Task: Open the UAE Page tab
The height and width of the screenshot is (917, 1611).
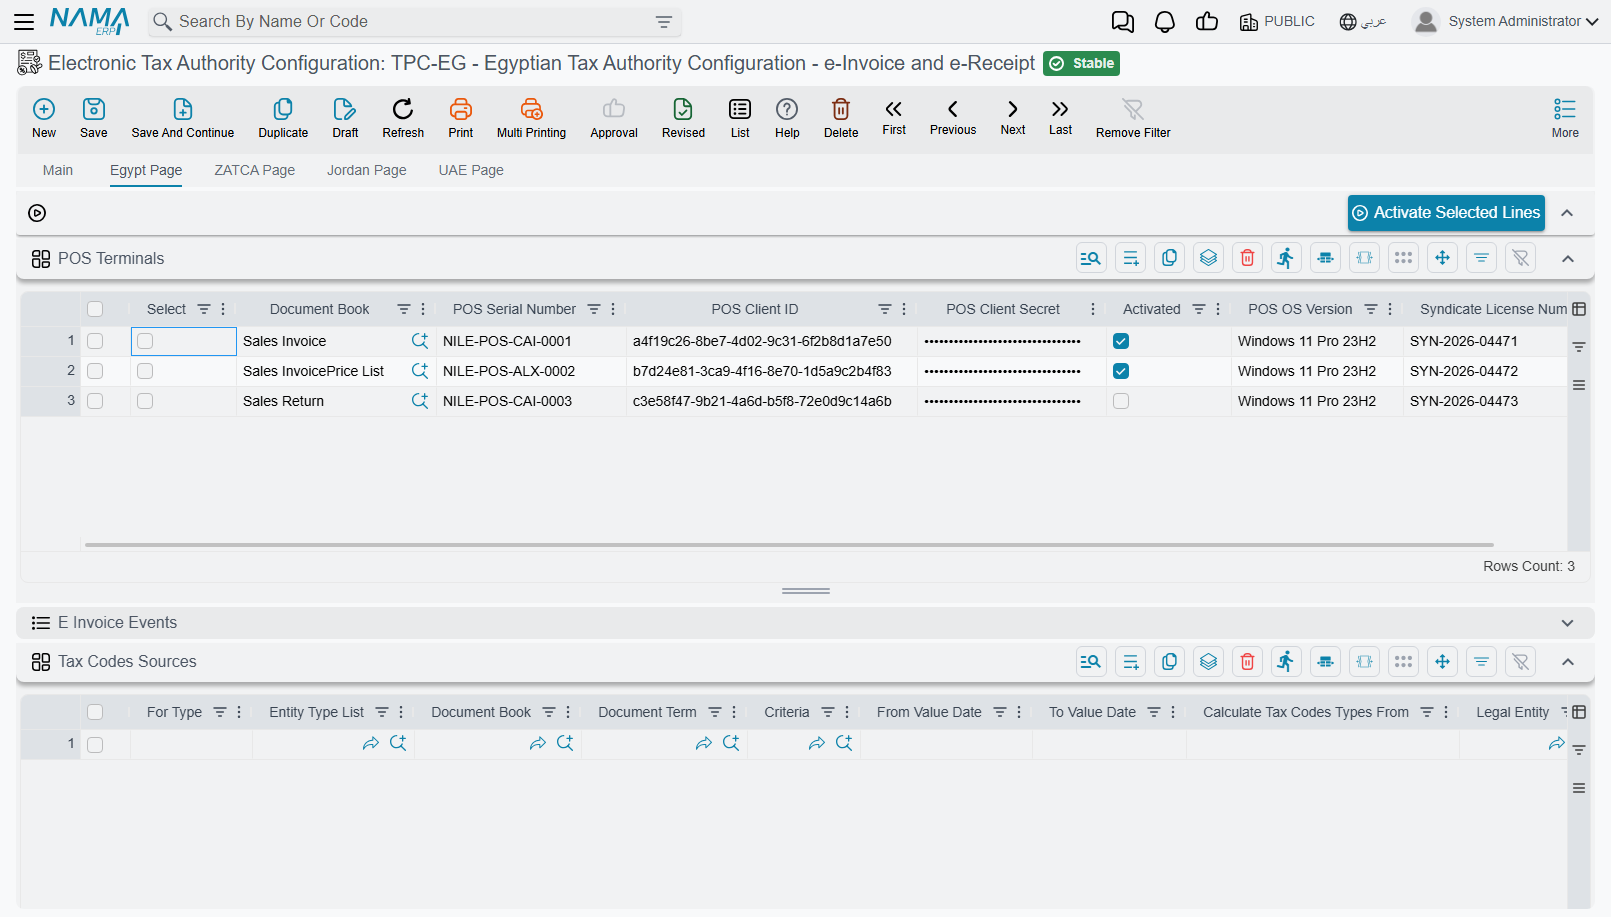Action: (471, 170)
